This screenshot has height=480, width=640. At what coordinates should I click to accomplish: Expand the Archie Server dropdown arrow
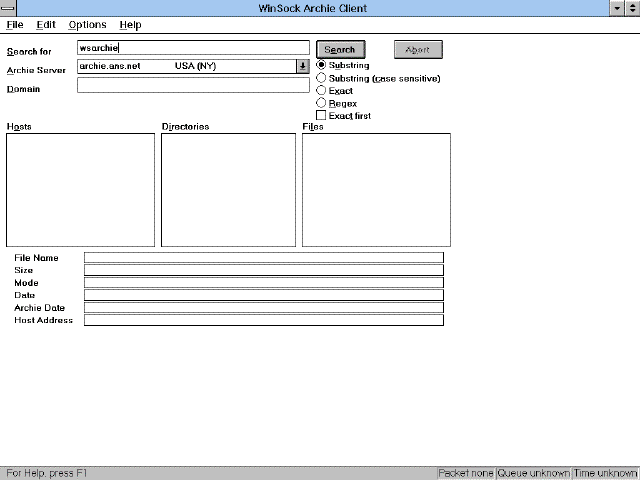(302, 66)
